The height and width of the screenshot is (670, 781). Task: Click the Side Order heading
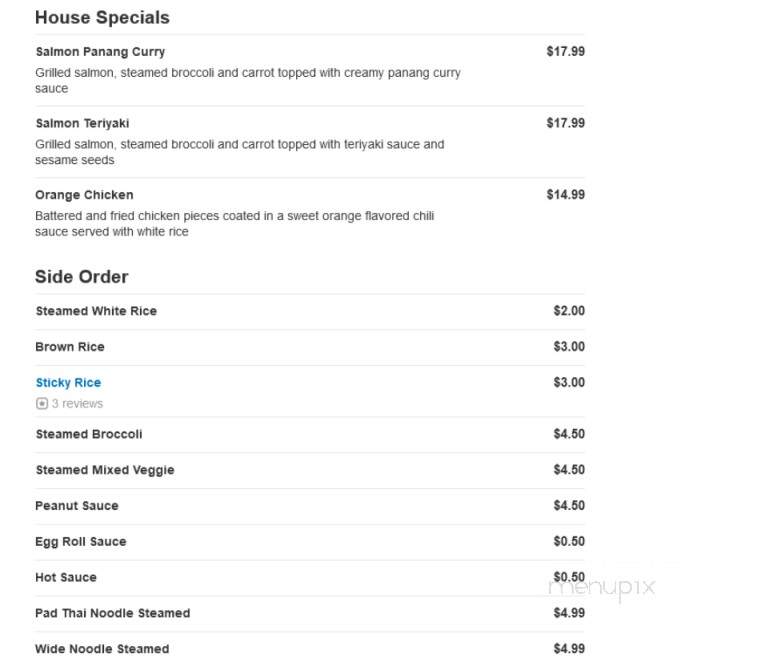[x=82, y=276]
